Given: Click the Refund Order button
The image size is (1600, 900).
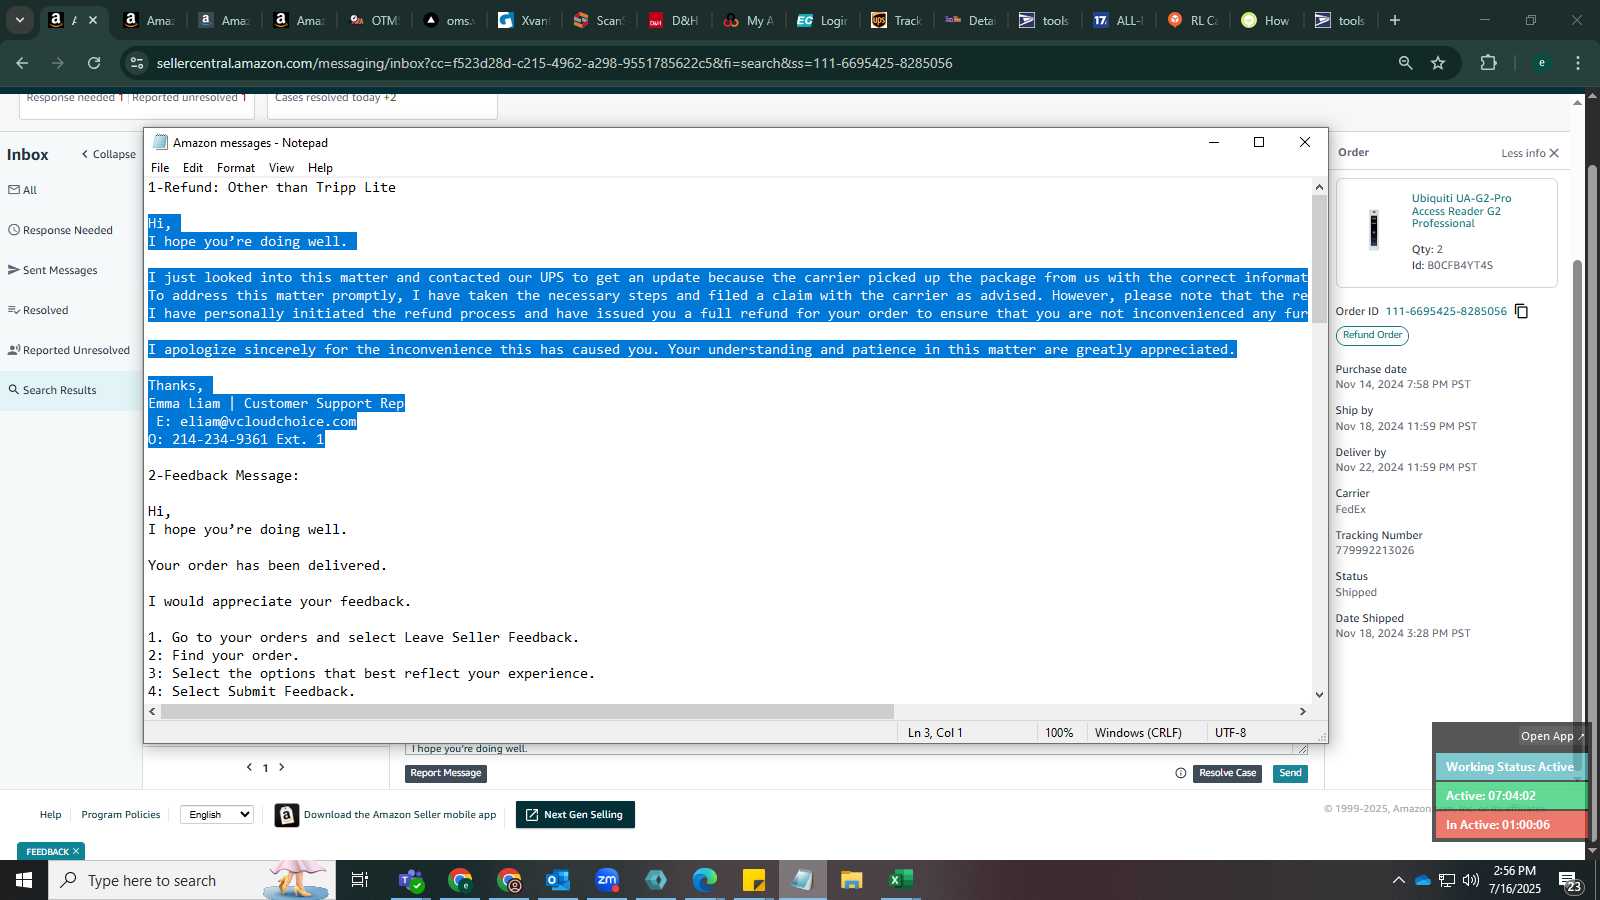Looking at the screenshot, I should [x=1372, y=335].
